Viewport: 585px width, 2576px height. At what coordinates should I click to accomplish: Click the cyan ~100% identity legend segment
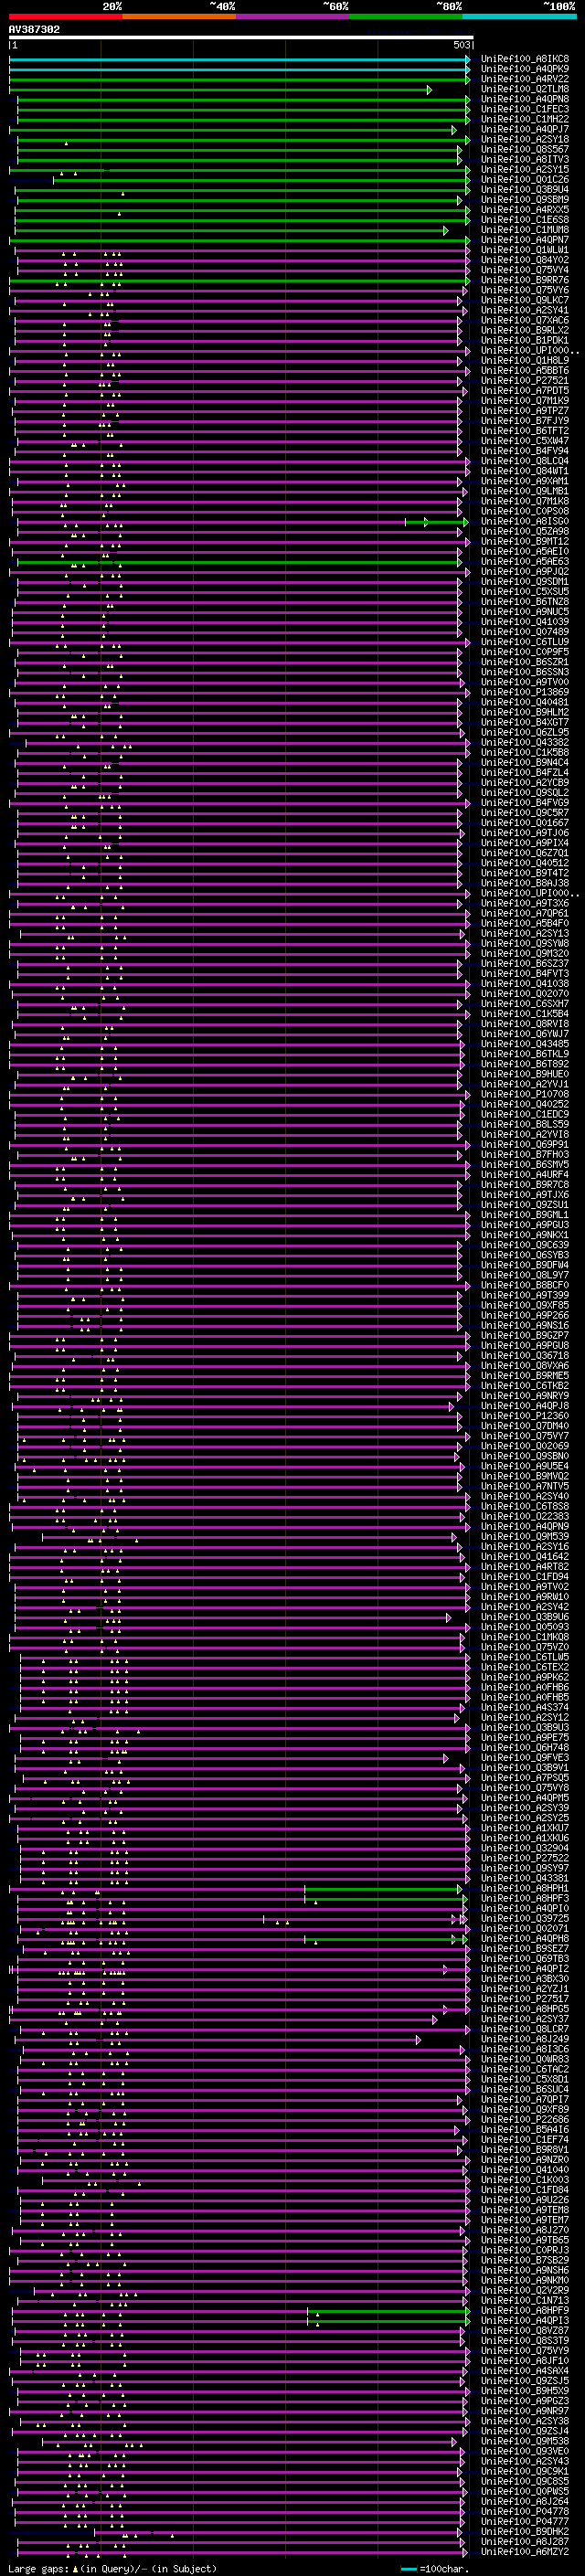pyautogui.click(x=519, y=16)
